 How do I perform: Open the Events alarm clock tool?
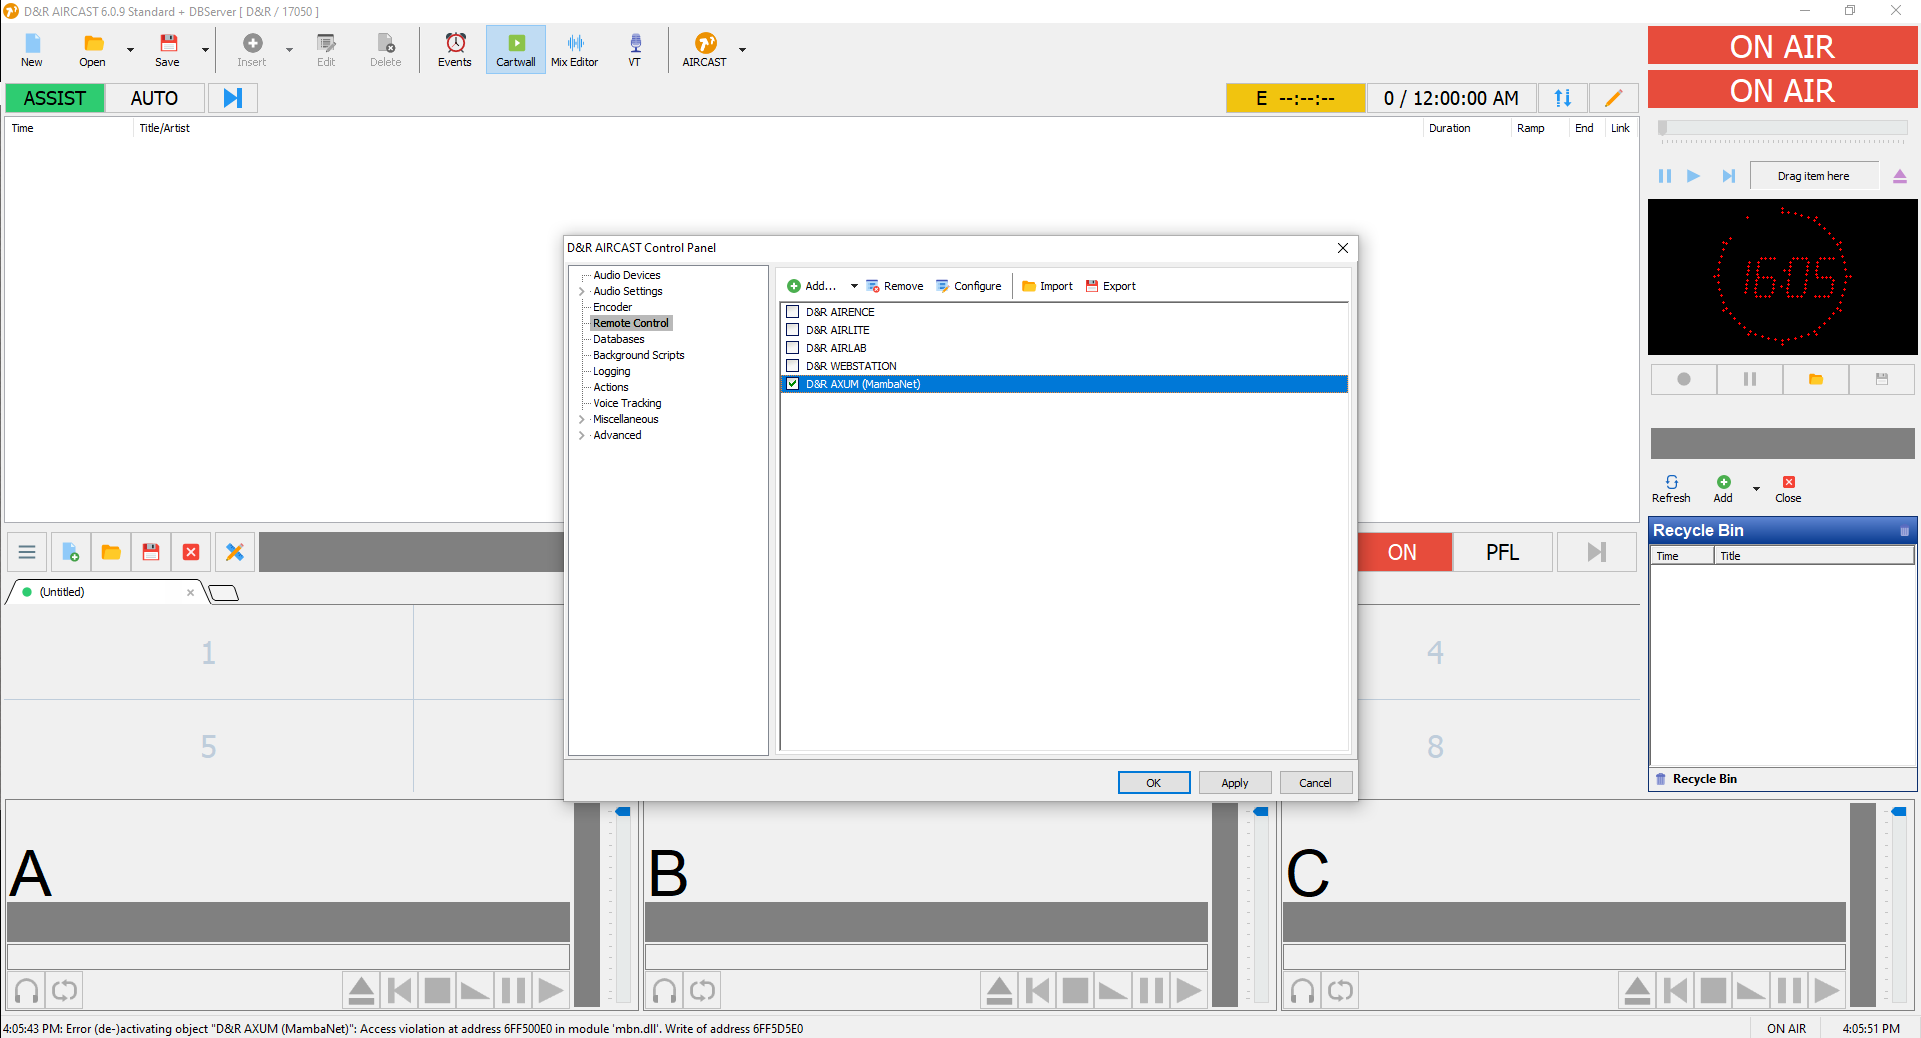pyautogui.click(x=454, y=49)
